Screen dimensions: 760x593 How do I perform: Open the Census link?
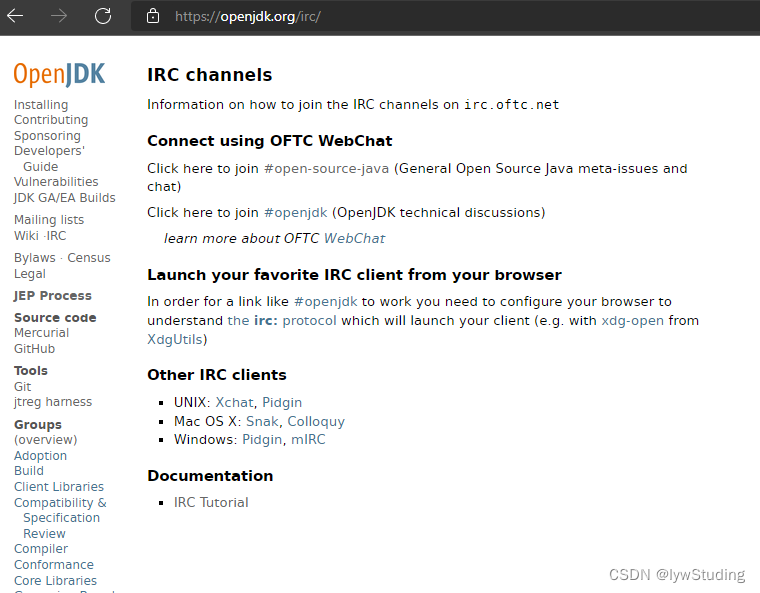(x=89, y=257)
